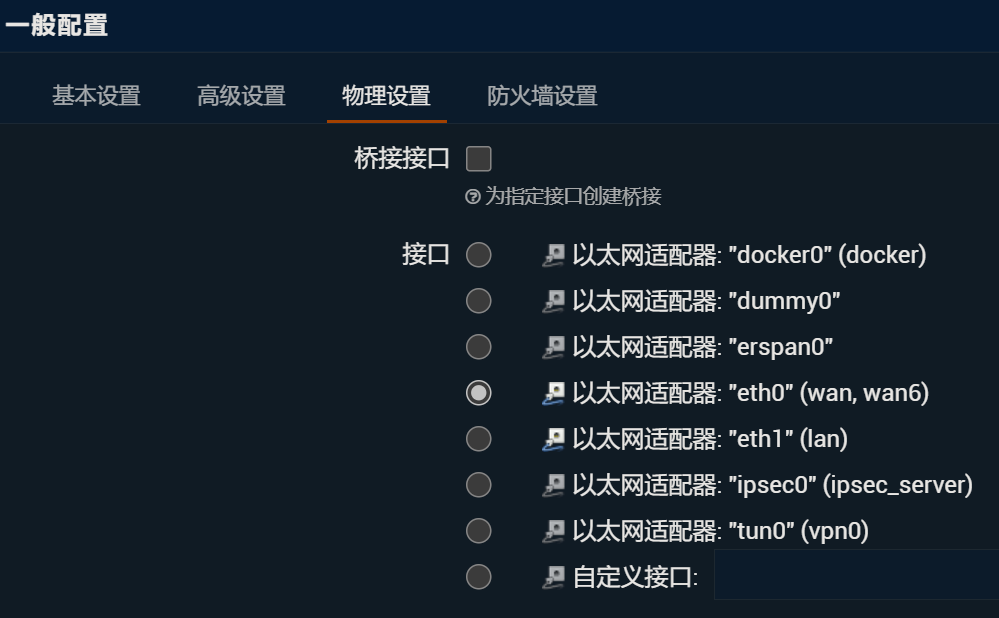
Task: Click the eth1 lan adapter icon
Action: tap(554, 439)
